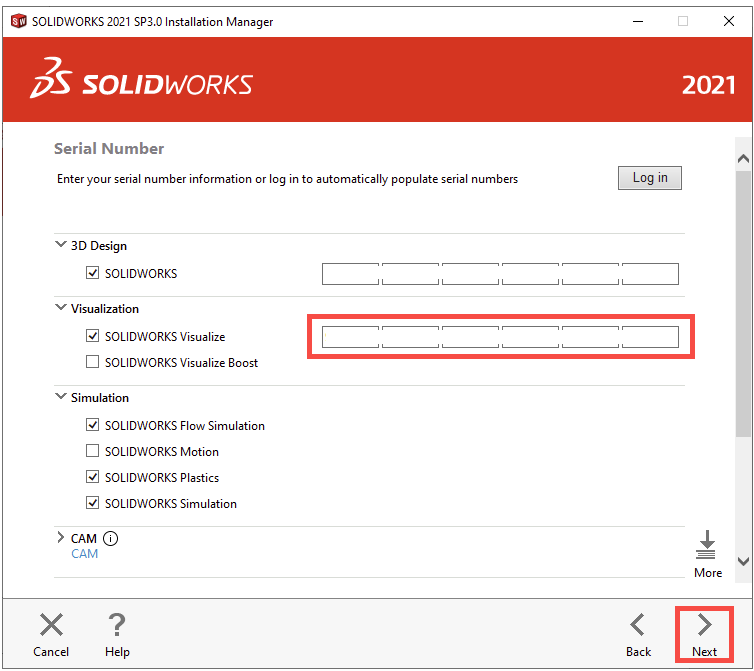Click first SOLIDWORKS serial number field
Viewport: 754px width, 671px height.
(350, 274)
